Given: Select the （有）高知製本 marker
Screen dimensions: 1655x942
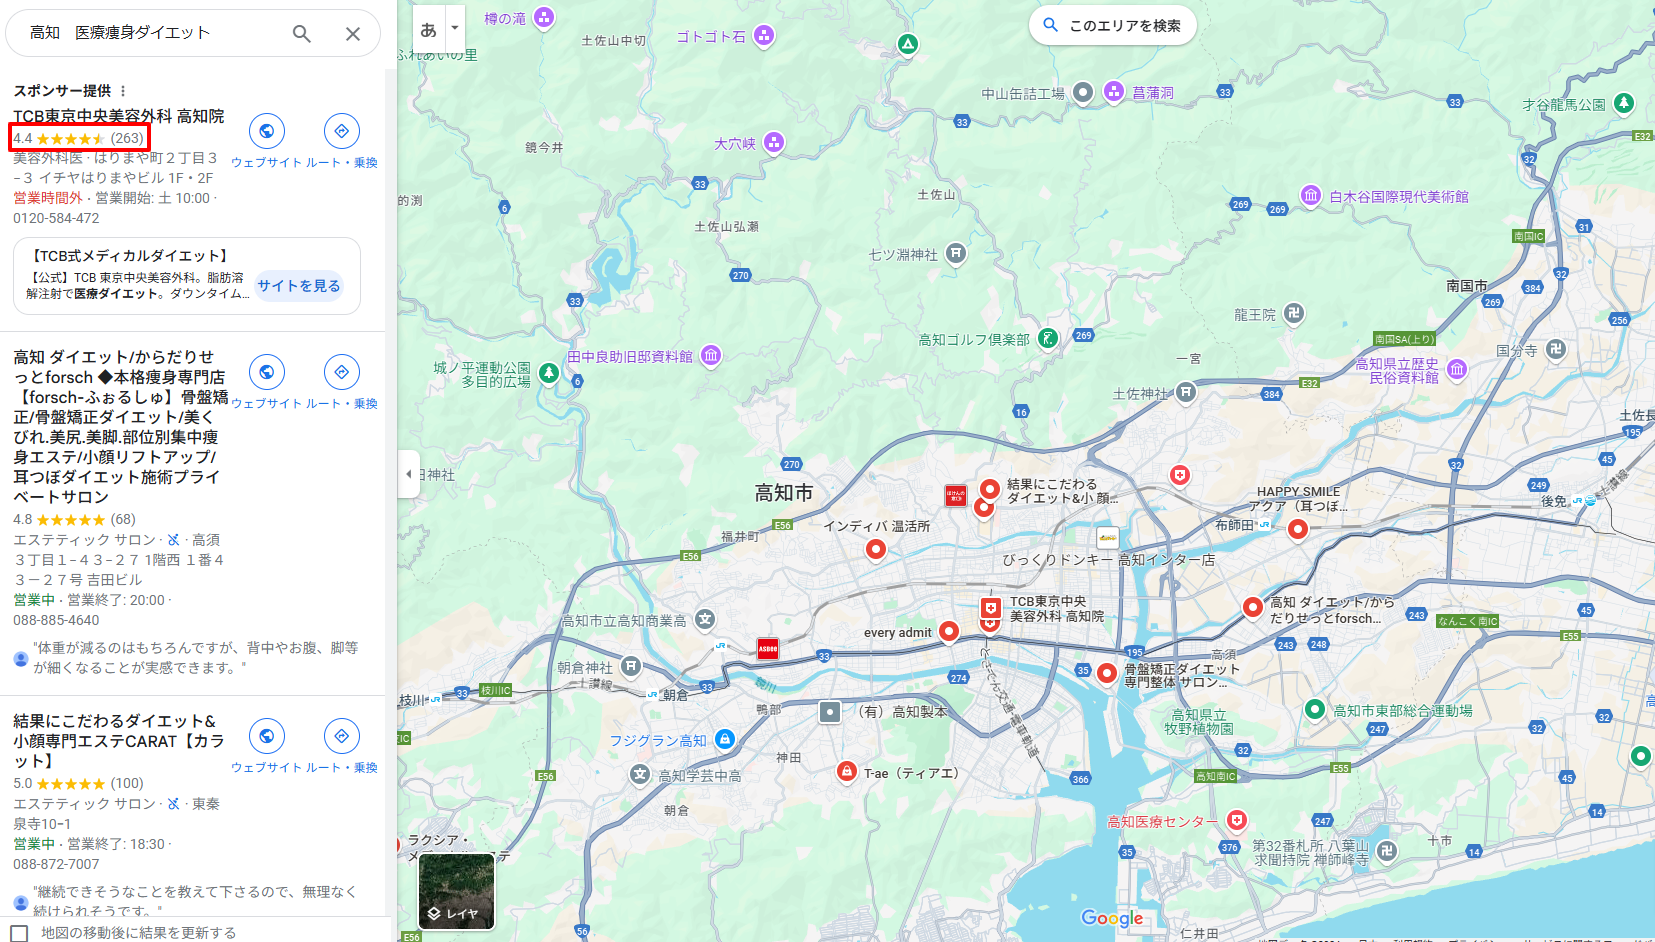Looking at the screenshot, I should click(830, 712).
